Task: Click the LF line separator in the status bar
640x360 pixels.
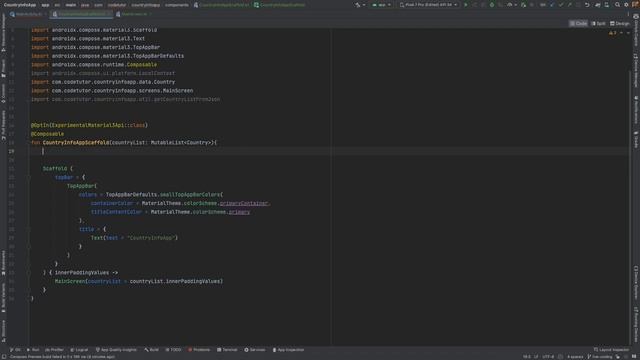Action: (x=536, y=357)
